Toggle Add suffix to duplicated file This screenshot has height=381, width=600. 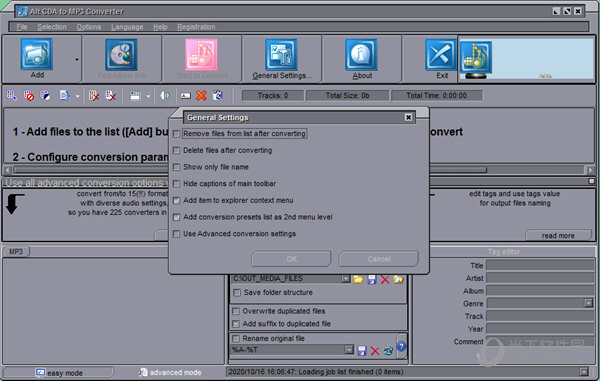click(x=236, y=324)
